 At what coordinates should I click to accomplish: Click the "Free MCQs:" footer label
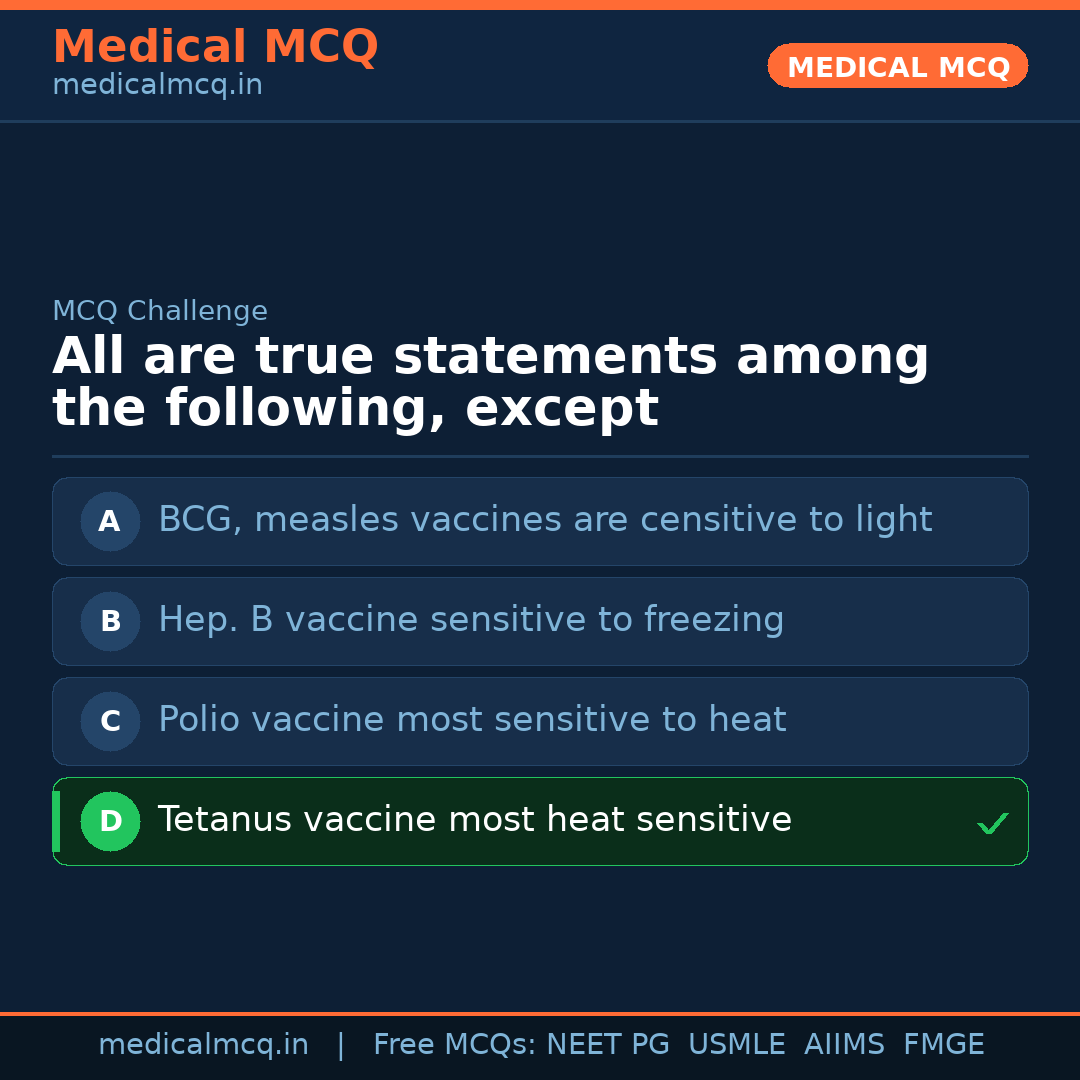coord(455,1045)
